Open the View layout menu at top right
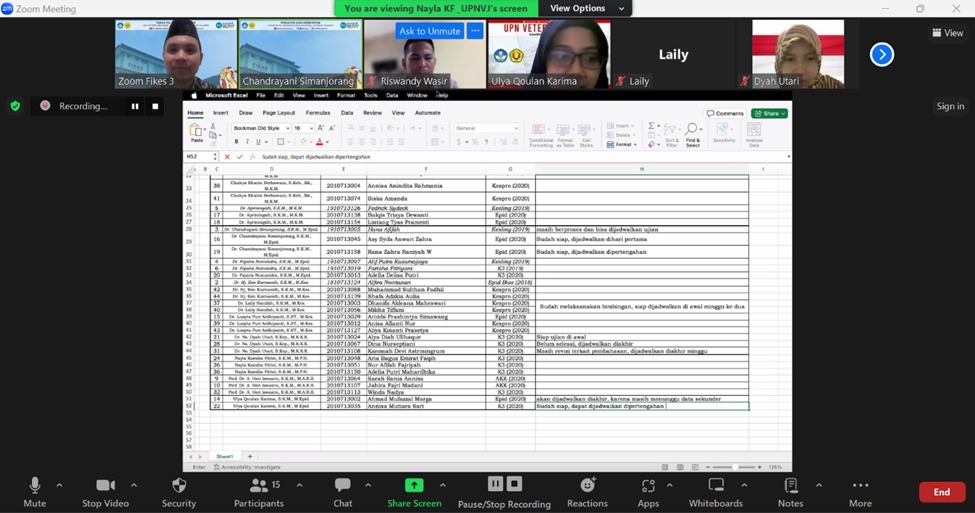Image resolution: width=975 pixels, height=513 pixels. (x=947, y=33)
